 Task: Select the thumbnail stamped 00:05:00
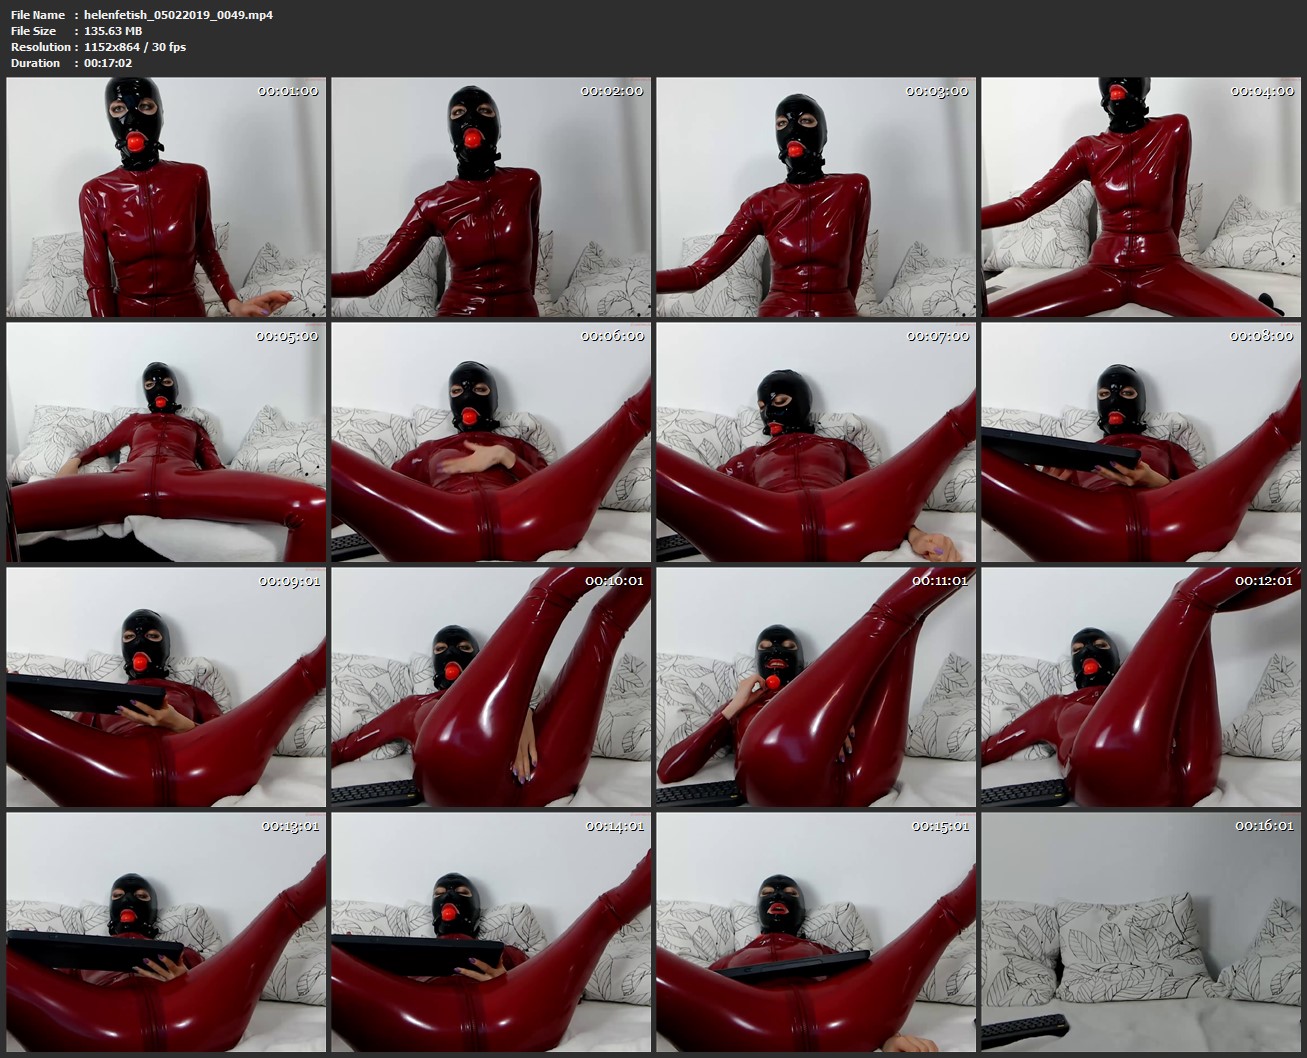pos(166,442)
